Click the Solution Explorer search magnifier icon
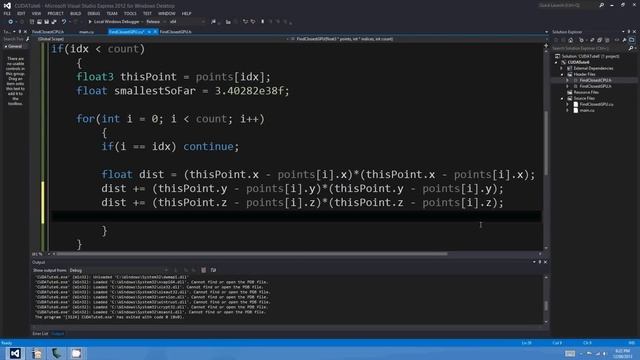 pyautogui.click(x=631, y=48)
